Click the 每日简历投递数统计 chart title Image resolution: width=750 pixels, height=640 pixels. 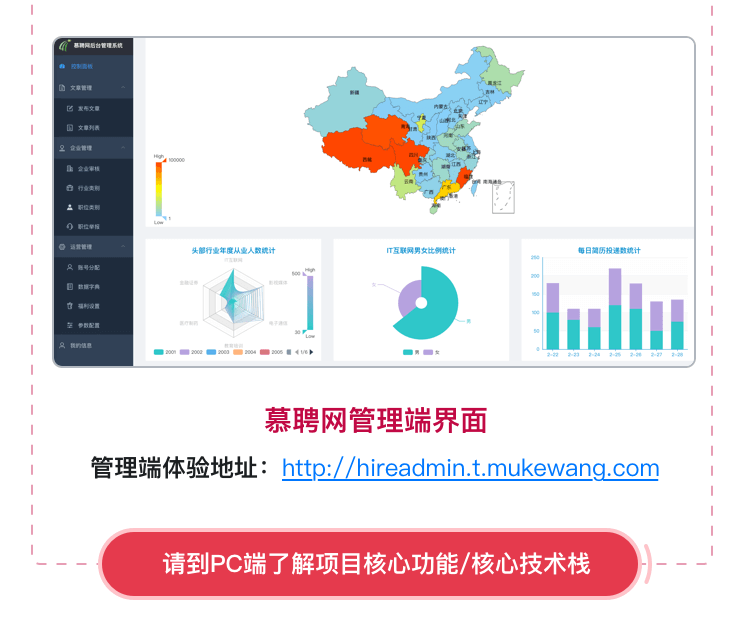[609, 250]
